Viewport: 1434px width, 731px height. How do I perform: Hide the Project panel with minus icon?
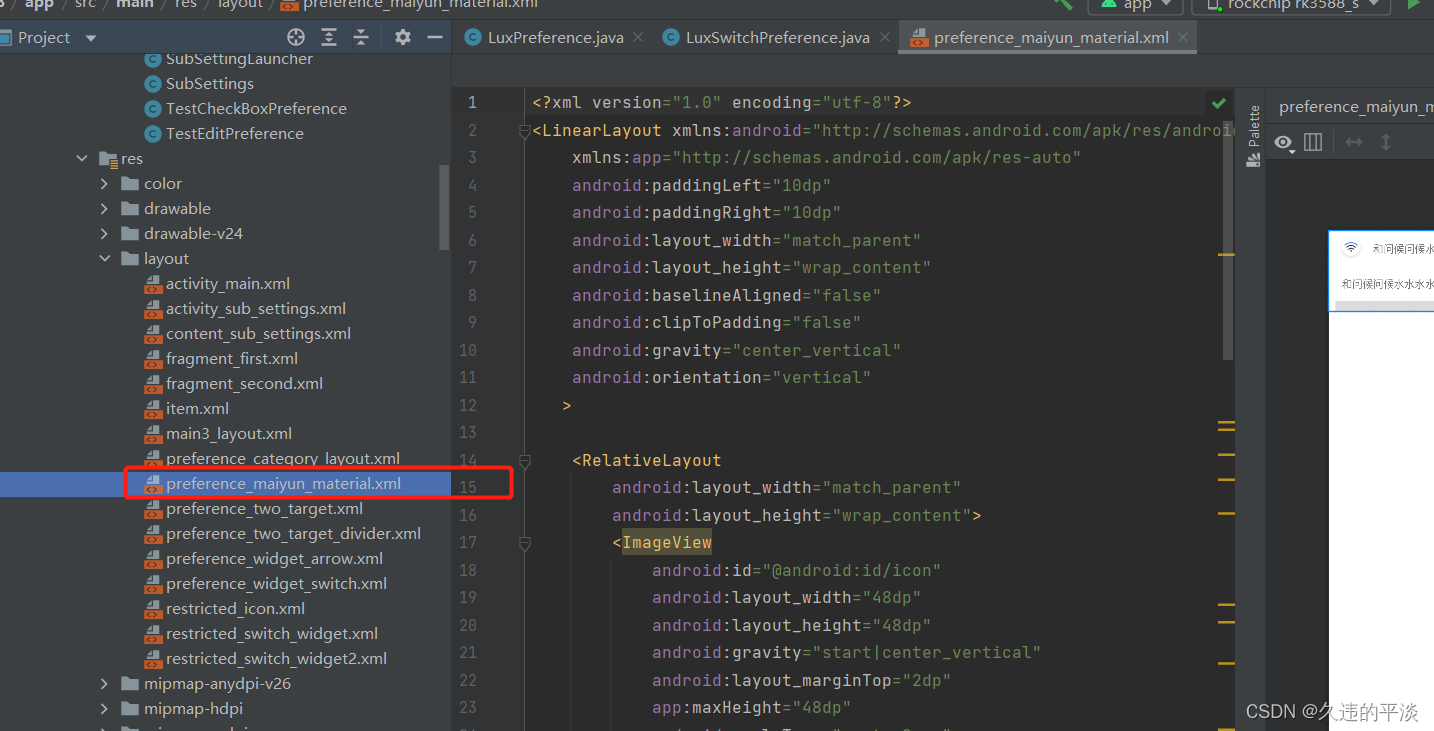(x=435, y=37)
